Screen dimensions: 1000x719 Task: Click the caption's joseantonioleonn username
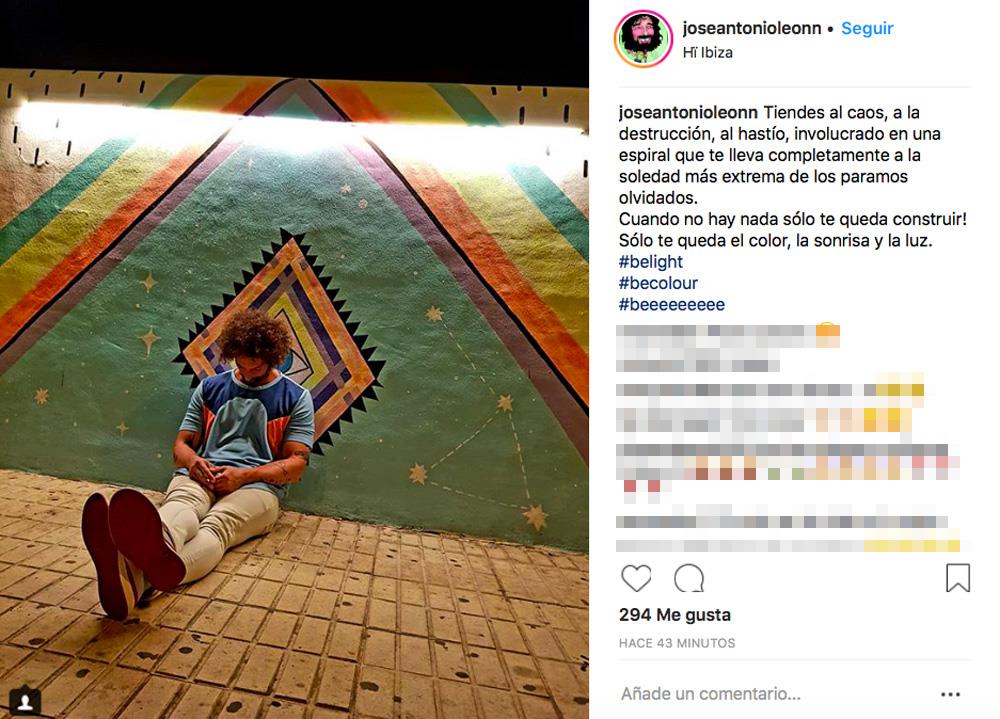[688, 113]
